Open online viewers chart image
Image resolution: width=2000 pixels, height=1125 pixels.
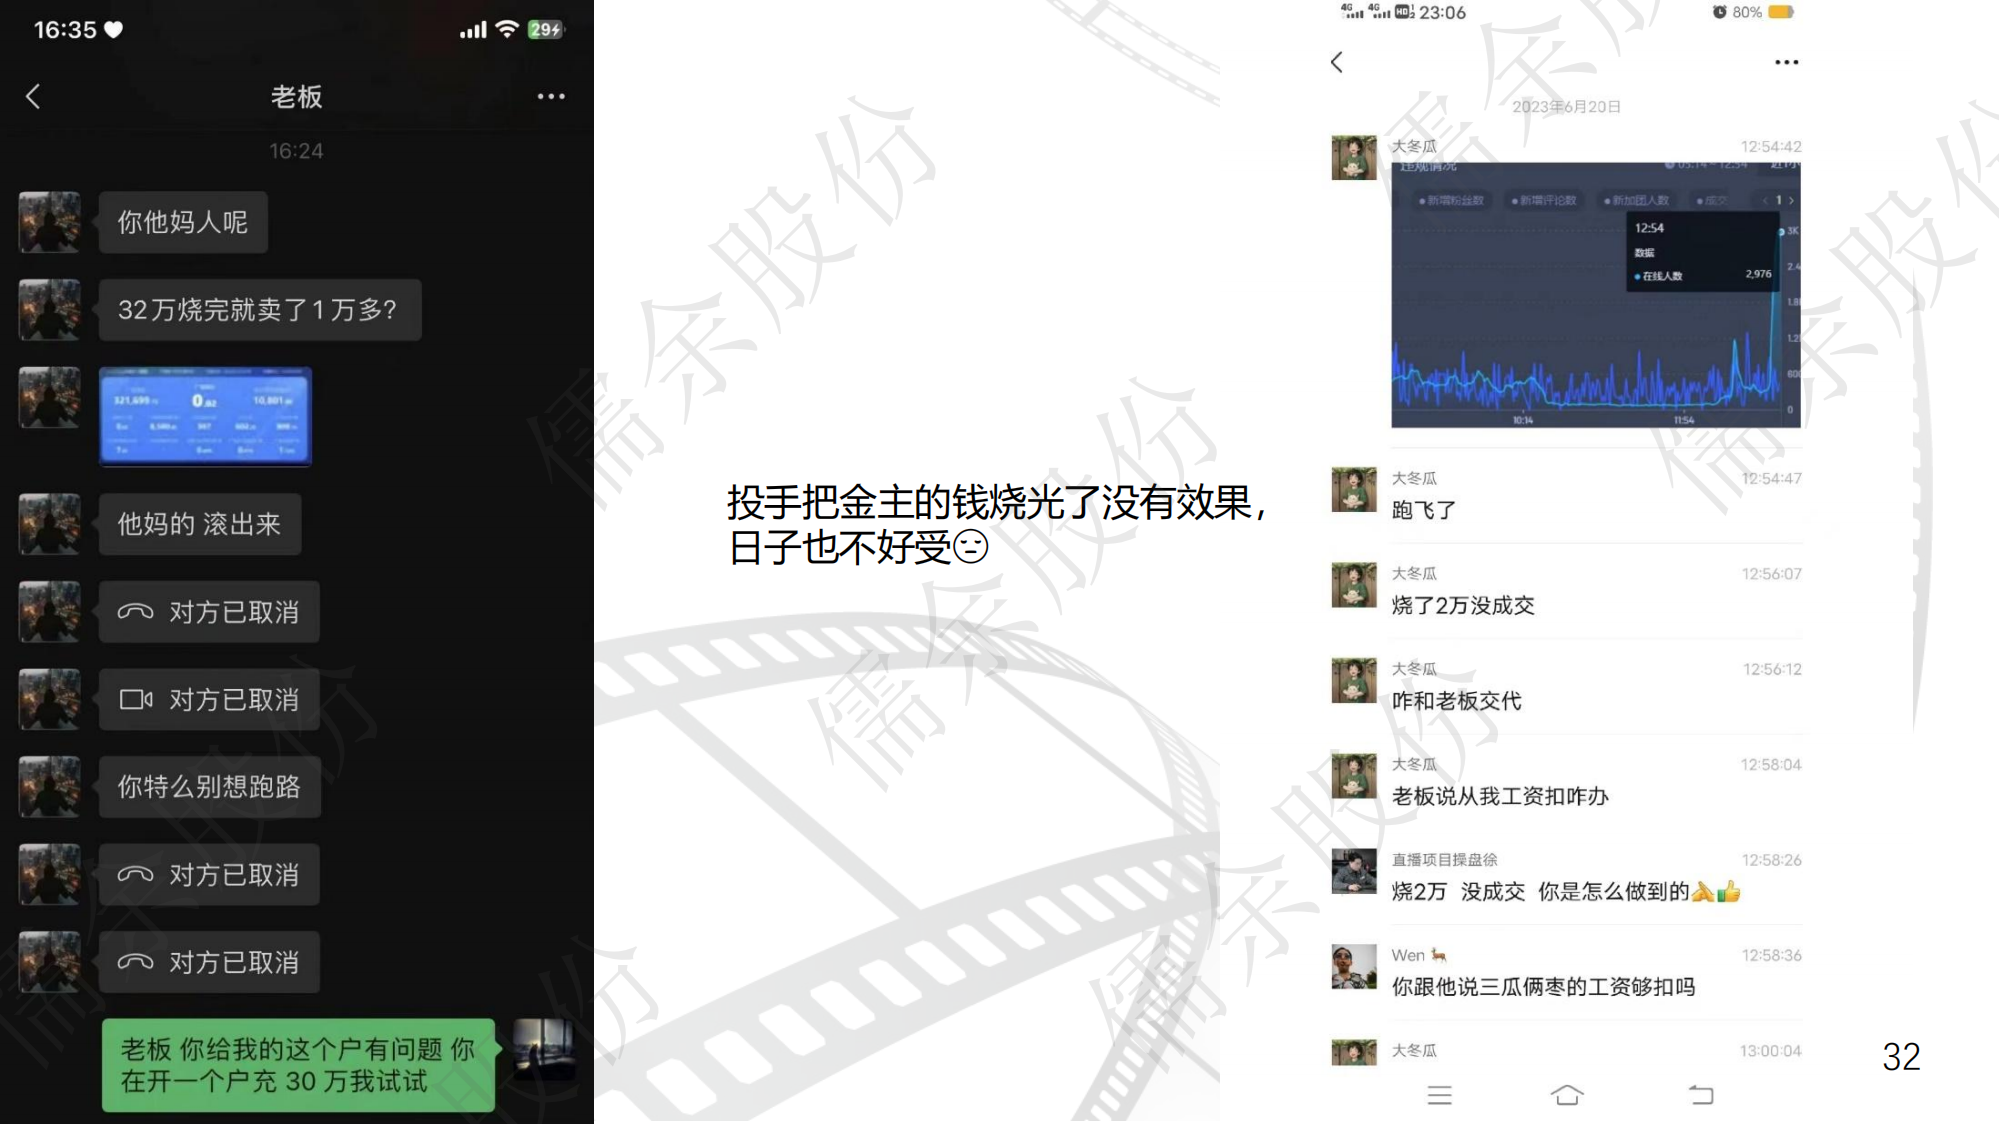tap(1595, 295)
